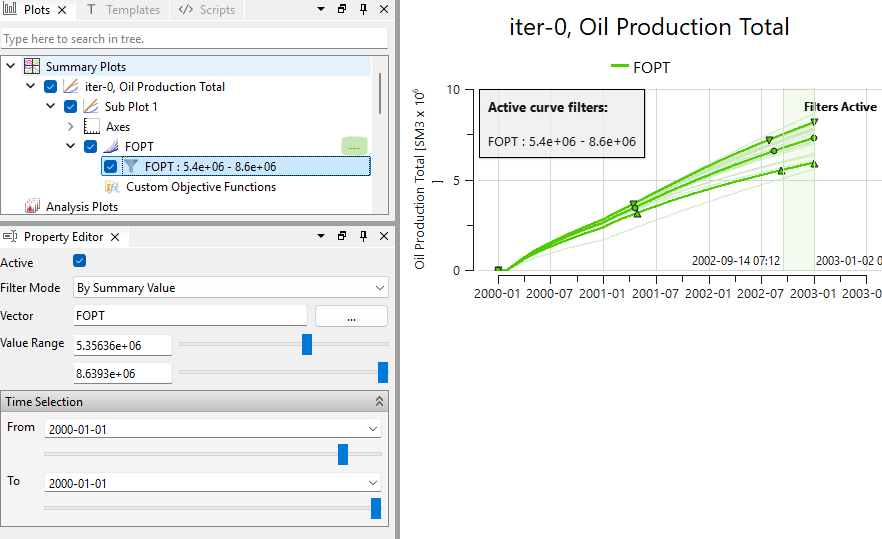Click the green FOPT curve color tag
Viewport: 882px width, 539px height.
[354, 147]
